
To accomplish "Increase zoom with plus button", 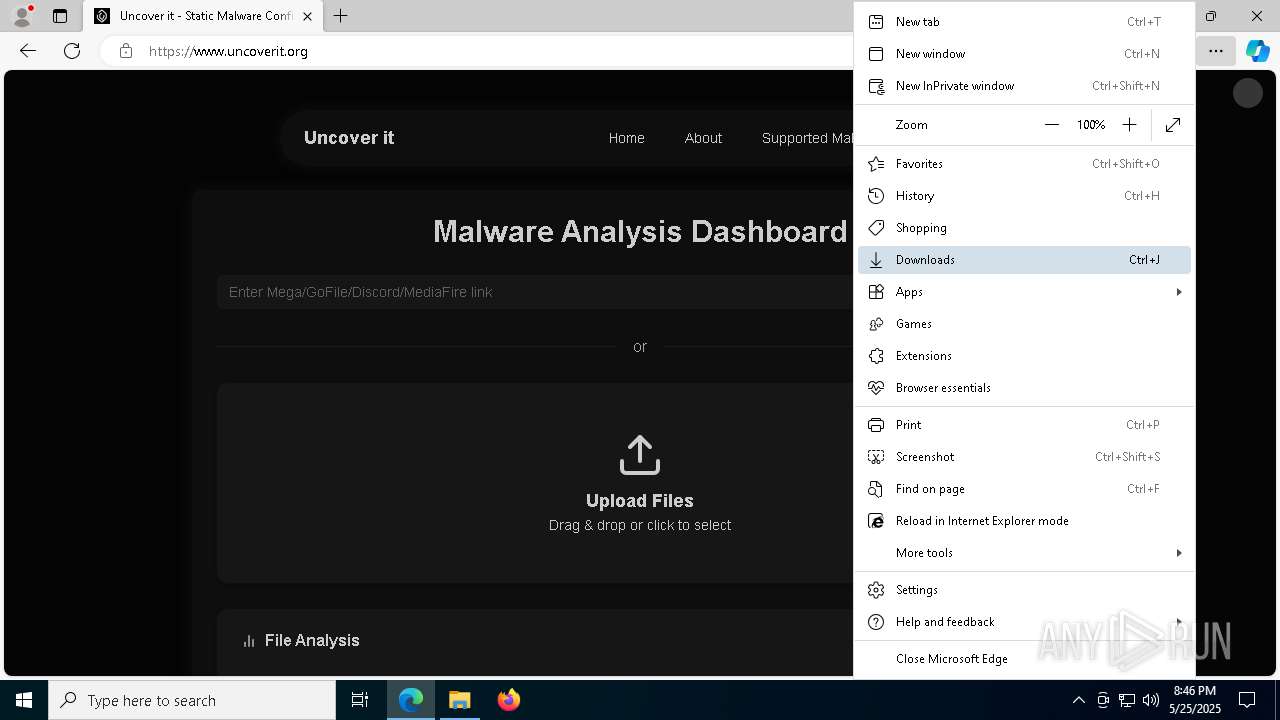I will click(x=1129, y=125).
